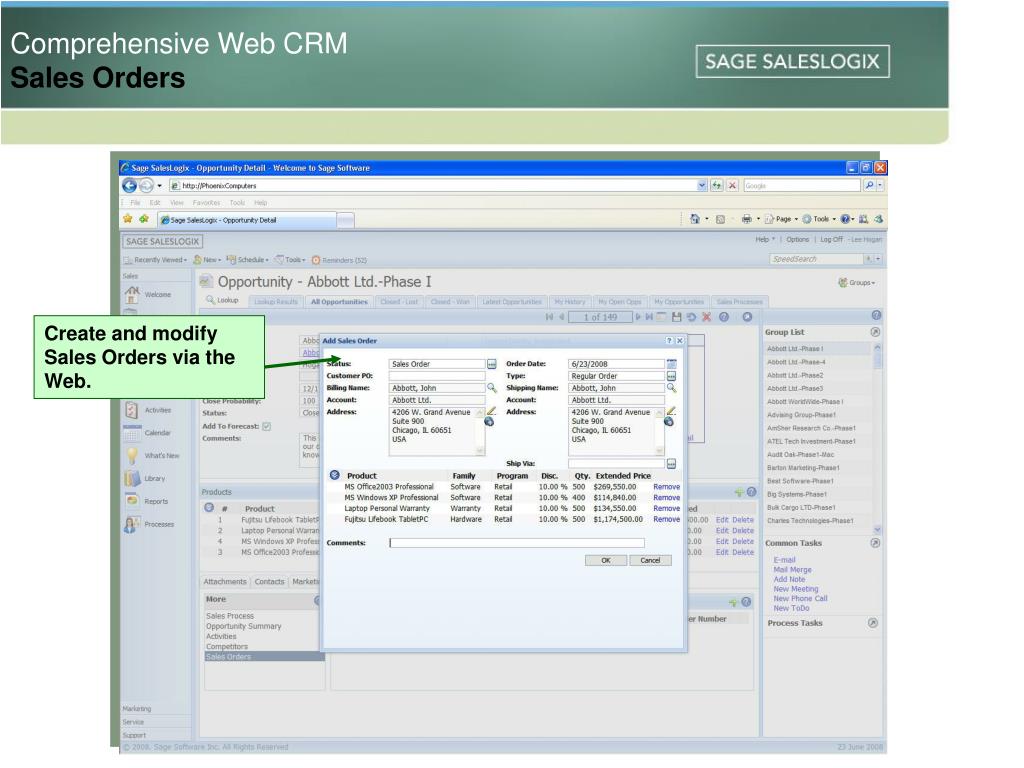Open the browser Home icon
Image resolution: width=1024 pixels, height=768 pixels.
point(695,219)
